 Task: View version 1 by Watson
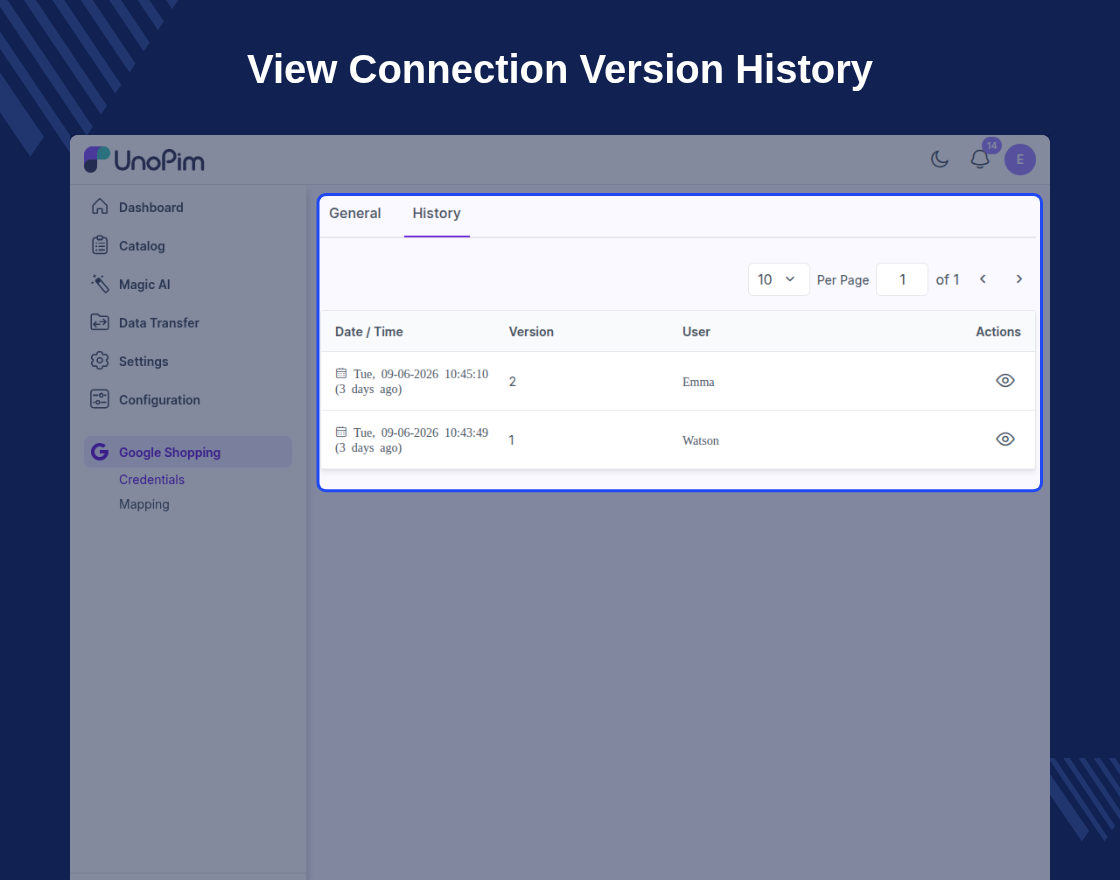[x=1005, y=439]
